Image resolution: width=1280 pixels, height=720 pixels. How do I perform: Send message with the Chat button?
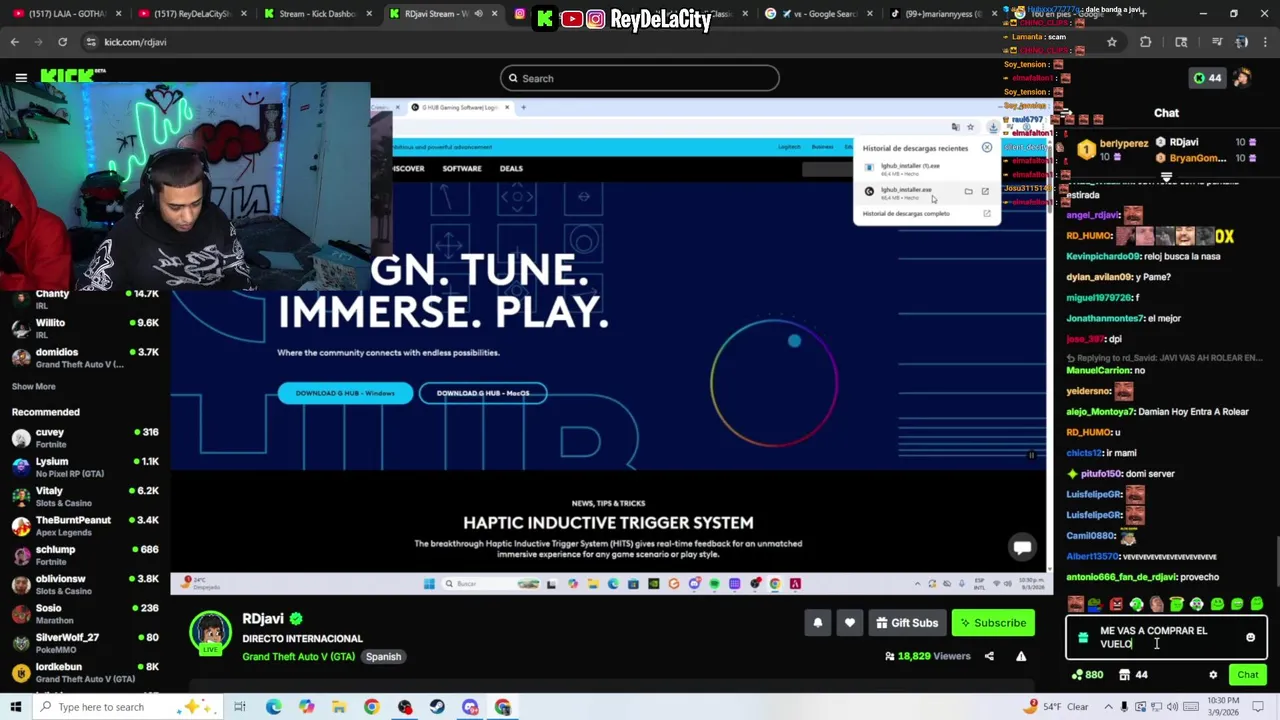tap(1247, 675)
